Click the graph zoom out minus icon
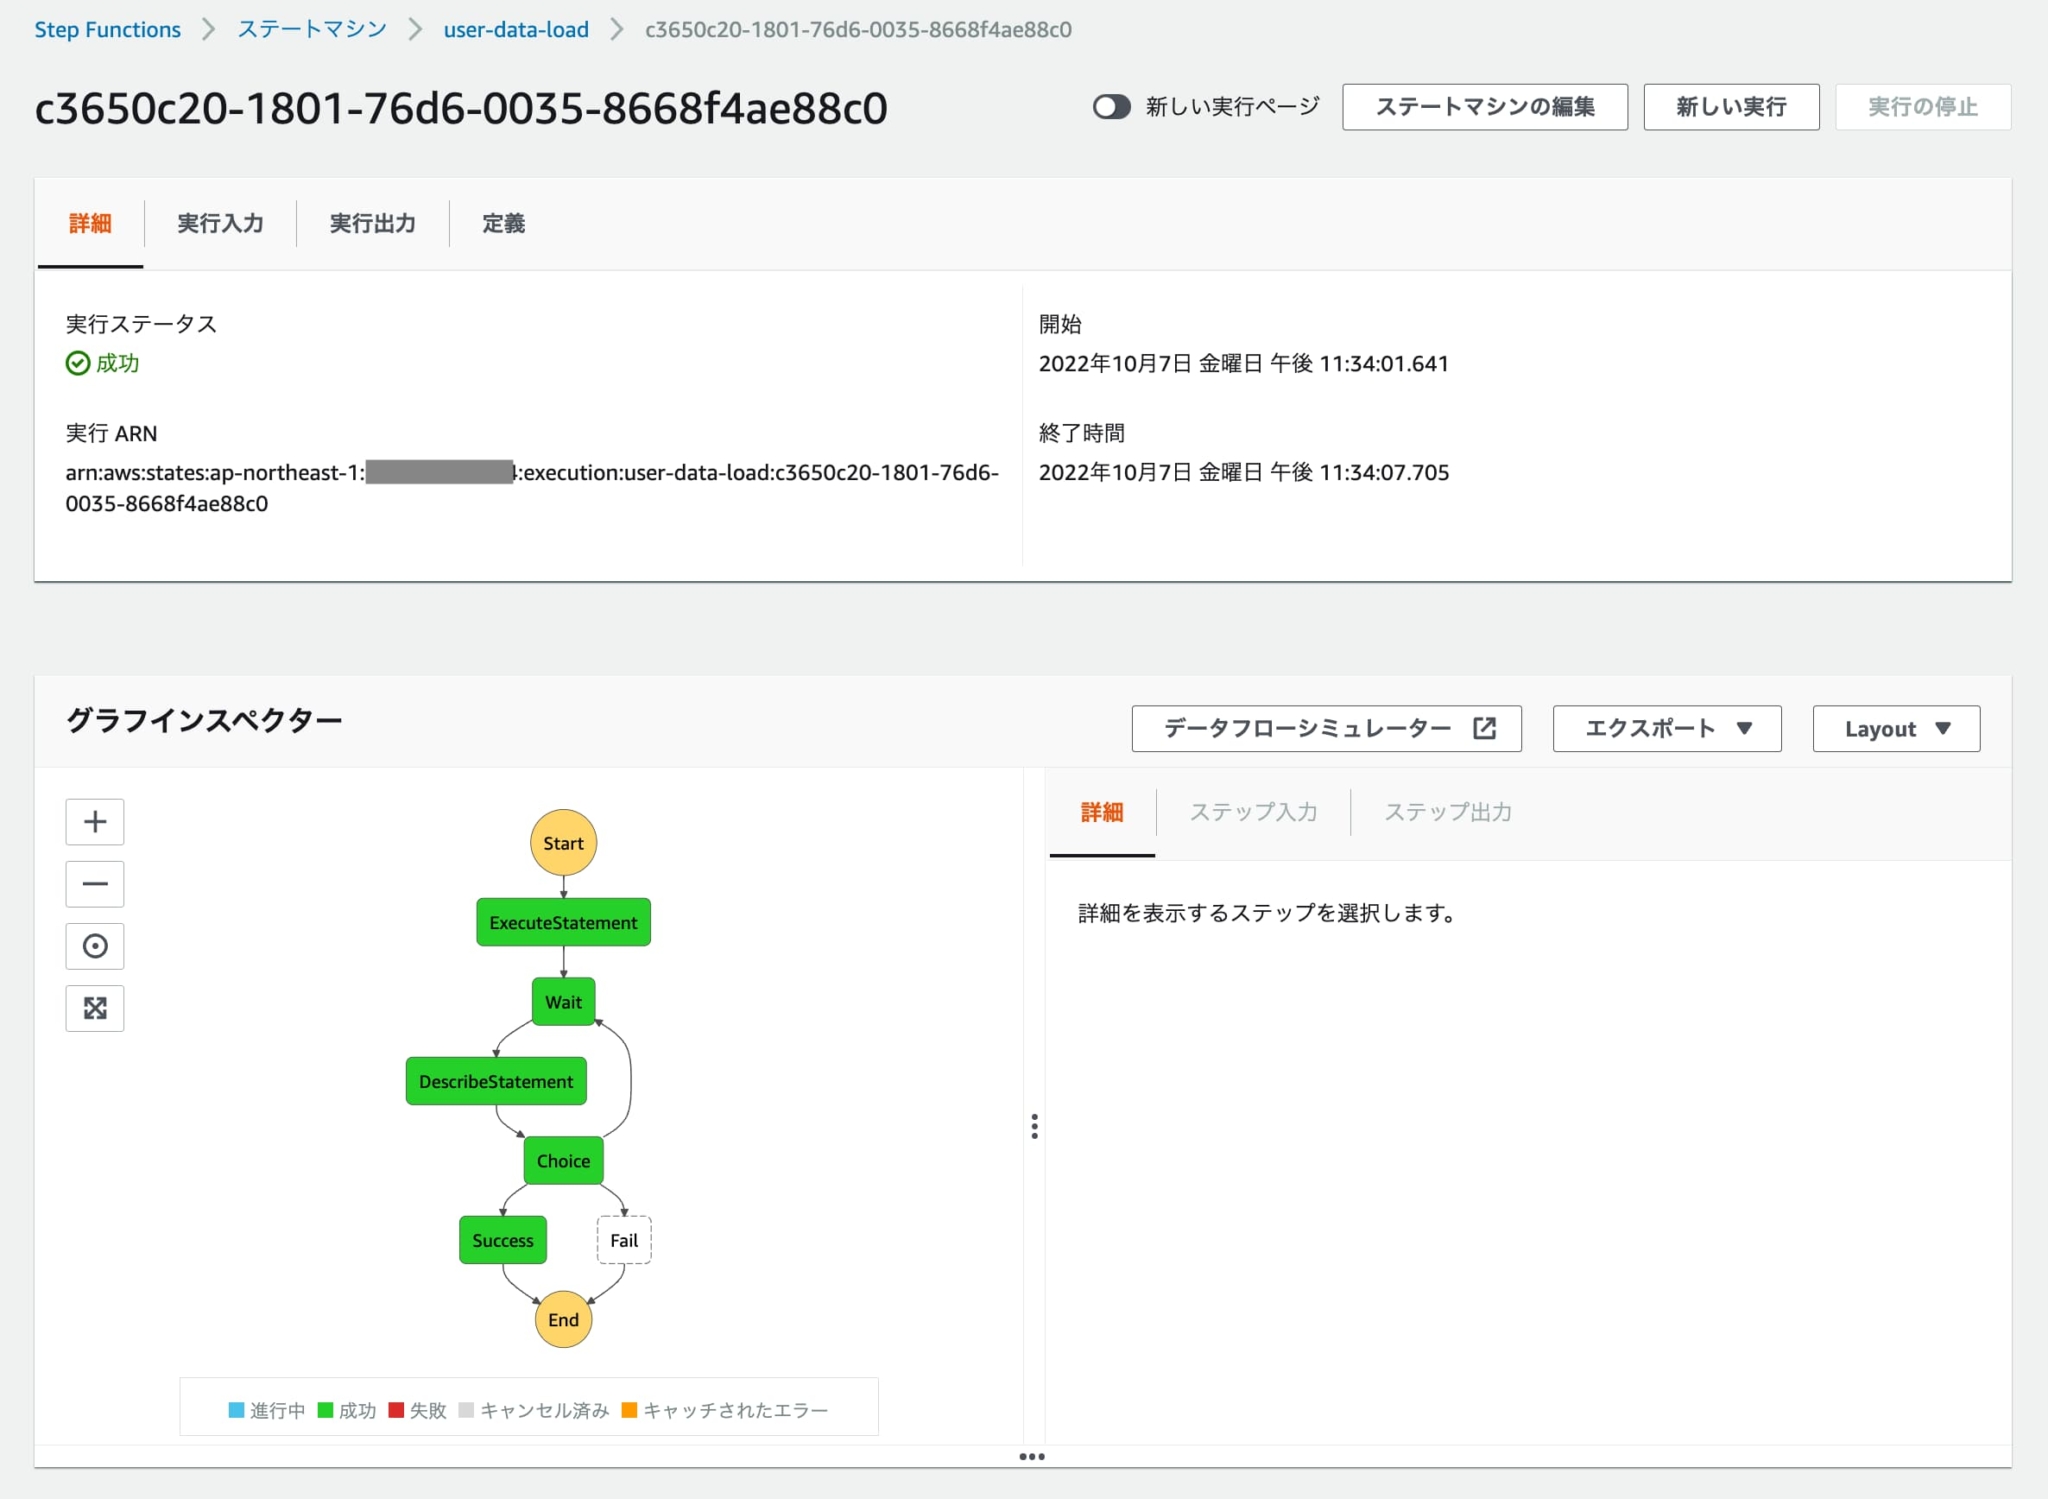Image resolution: width=2048 pixels, height=1499 pixels. coord(95,884)
